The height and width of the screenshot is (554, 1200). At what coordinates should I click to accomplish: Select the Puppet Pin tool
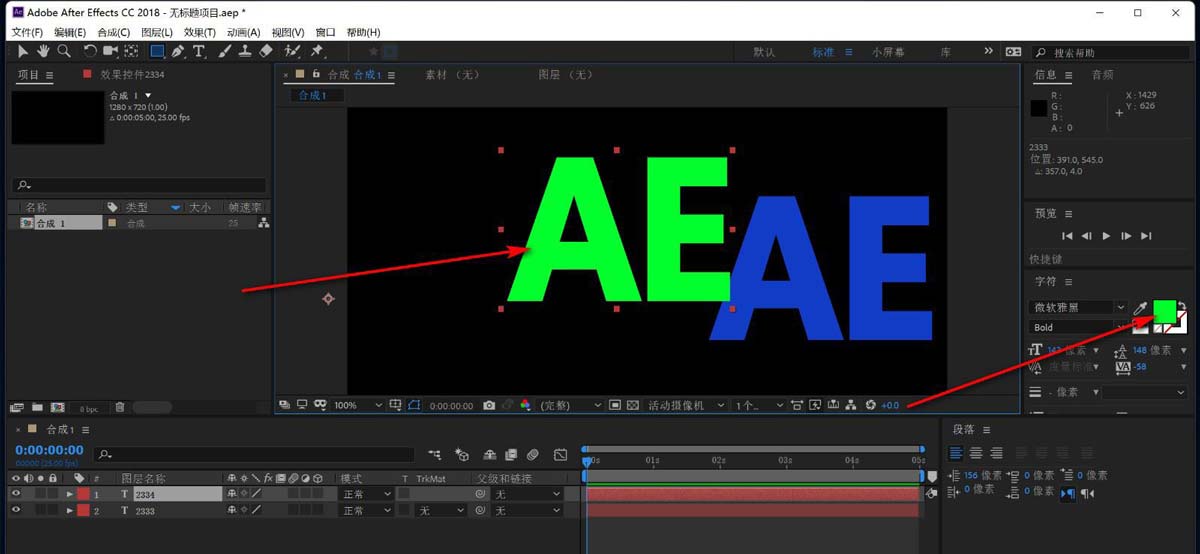tap(317, 51)
